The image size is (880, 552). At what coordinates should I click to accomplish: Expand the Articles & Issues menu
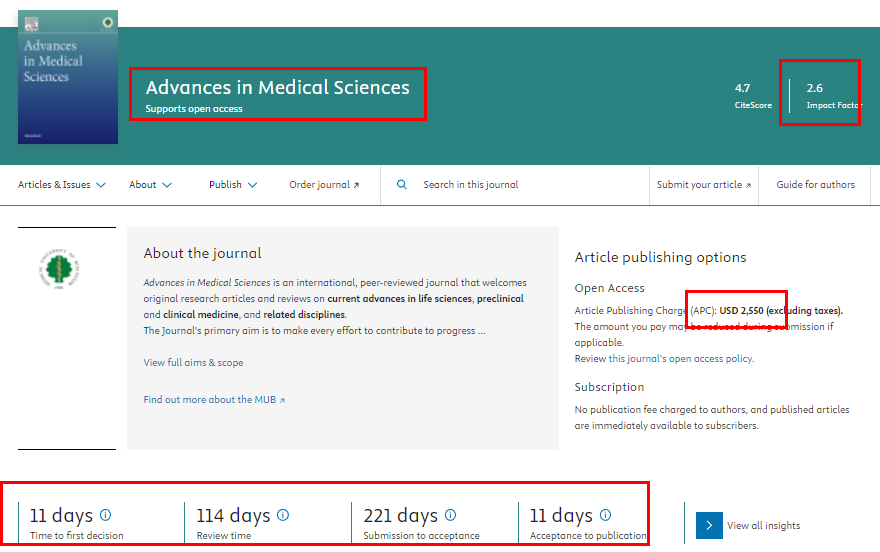62,185
